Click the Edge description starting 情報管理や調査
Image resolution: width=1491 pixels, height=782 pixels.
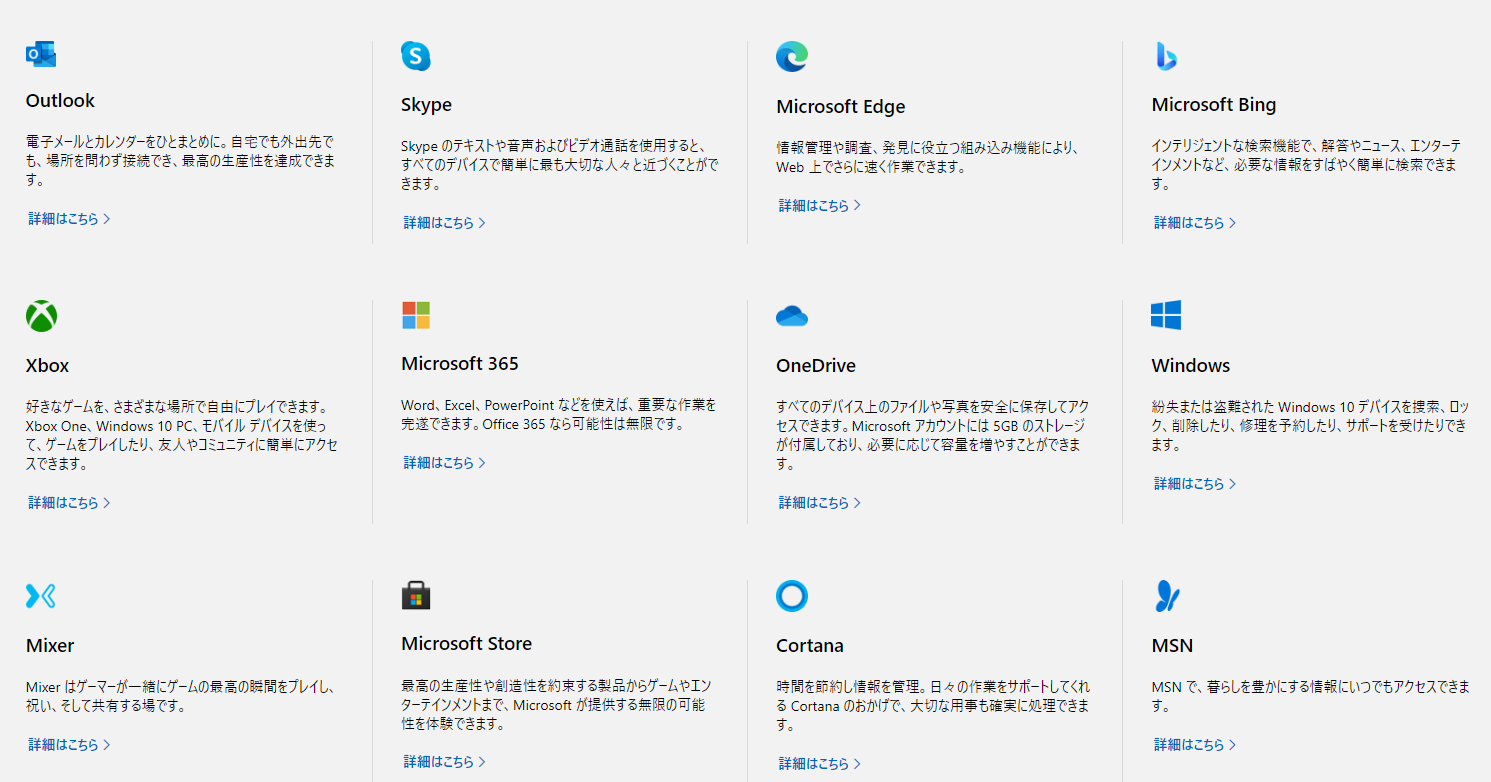[928, 157]
